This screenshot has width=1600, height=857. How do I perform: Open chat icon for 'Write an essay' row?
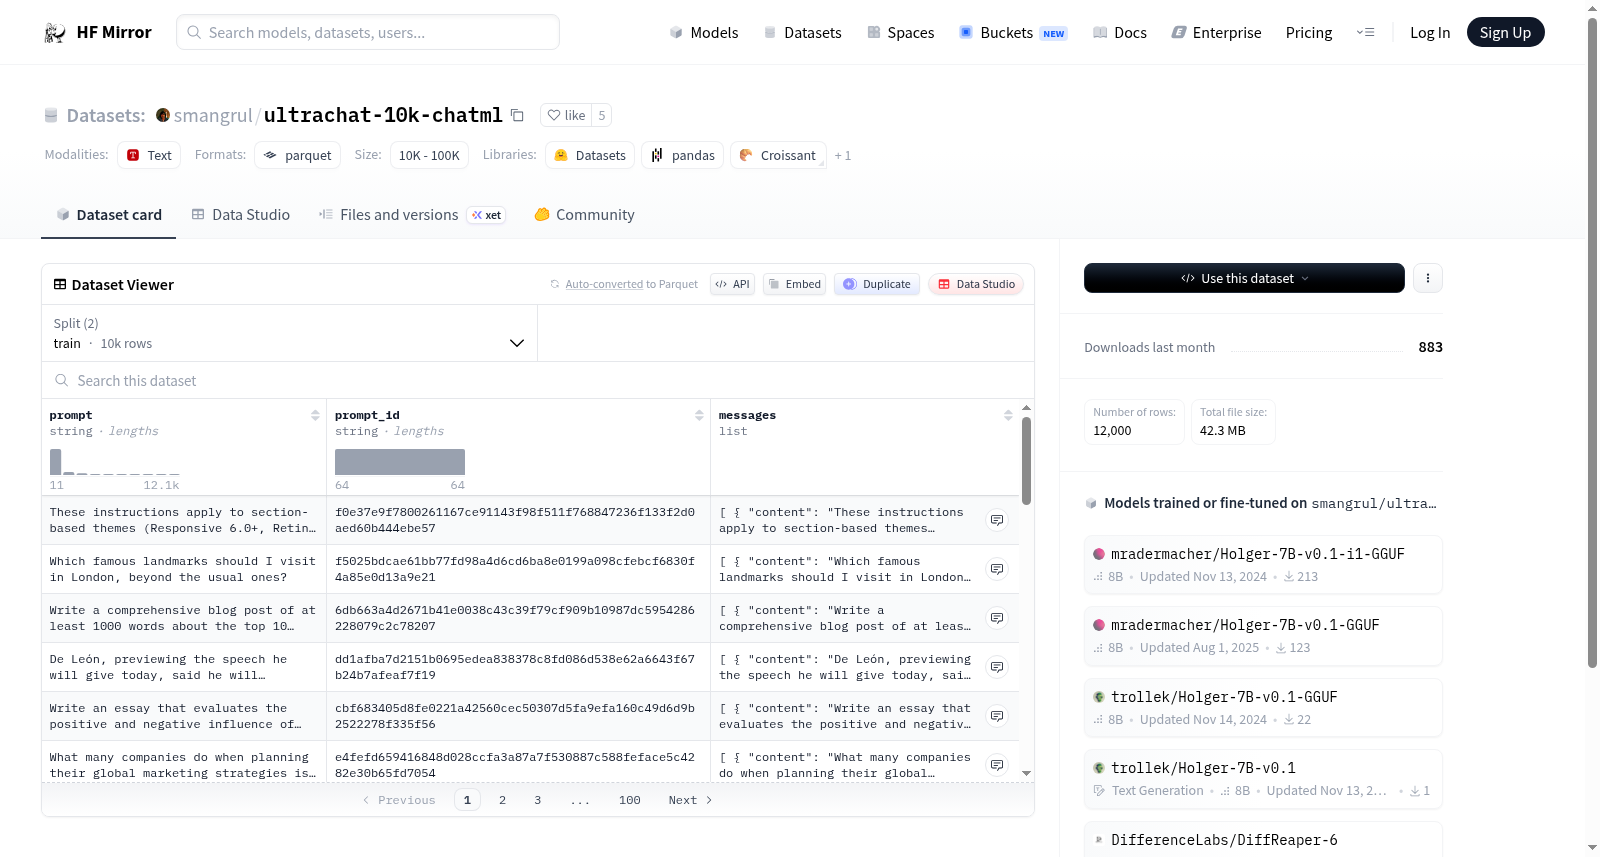(997, 716)
